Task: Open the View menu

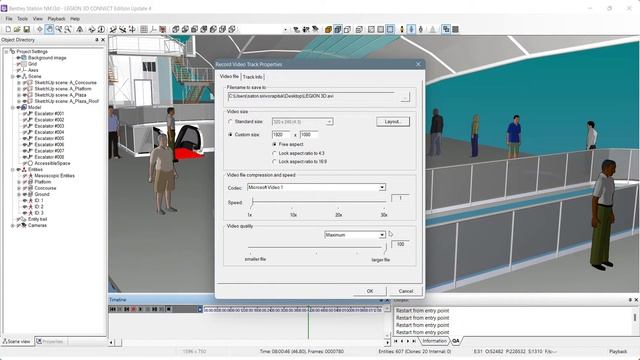Action: click(38, 19)
